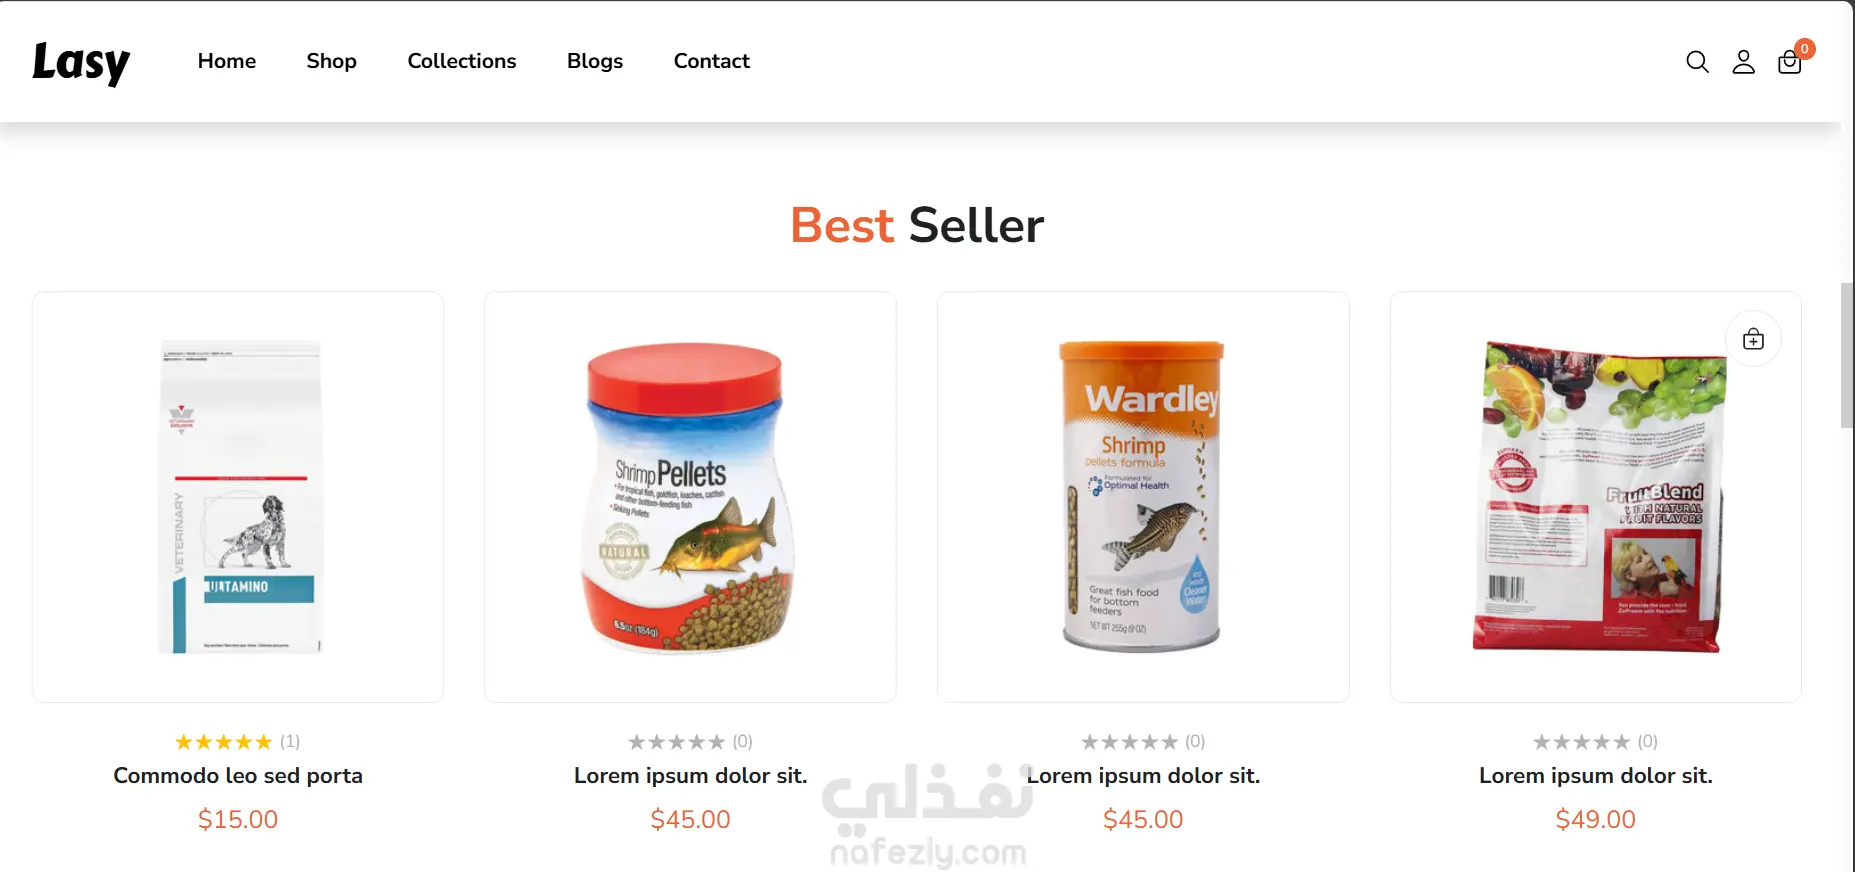Click the five-star rating of Commodo leo
Screen dimensions: 1855x872
point(223,742)
